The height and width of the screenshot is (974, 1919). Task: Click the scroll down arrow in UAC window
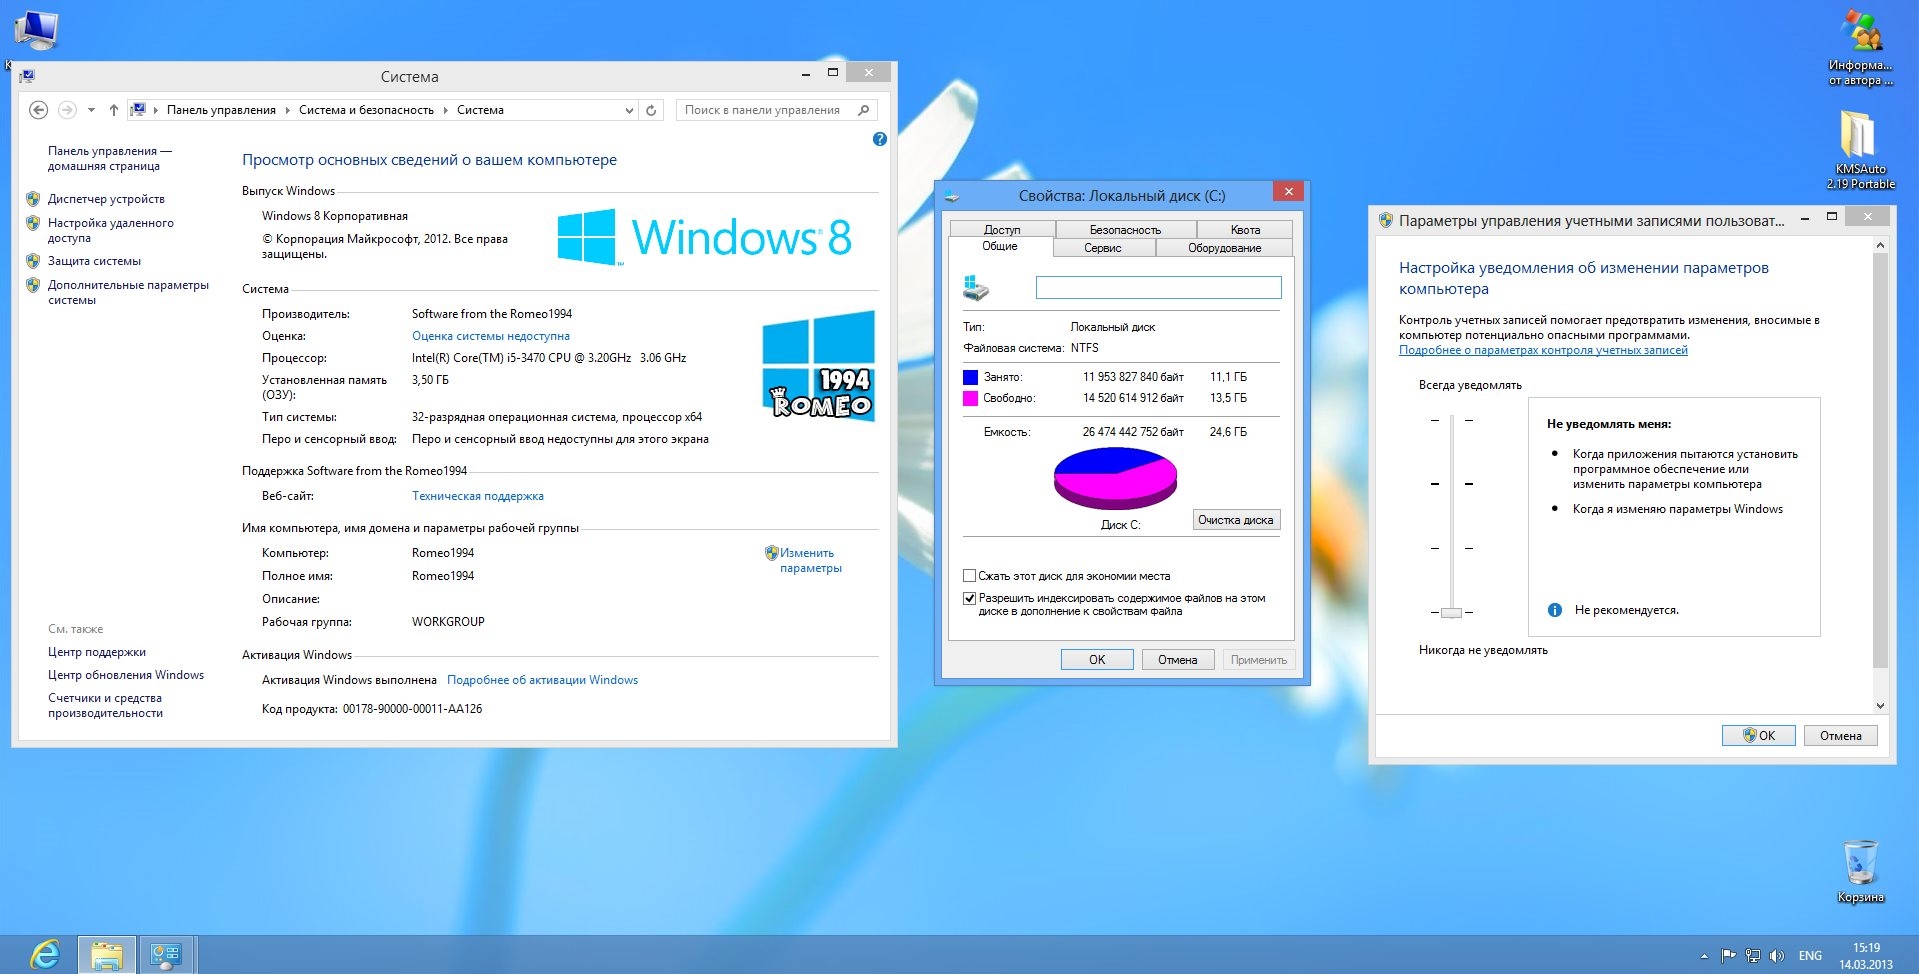[1880, 705]
